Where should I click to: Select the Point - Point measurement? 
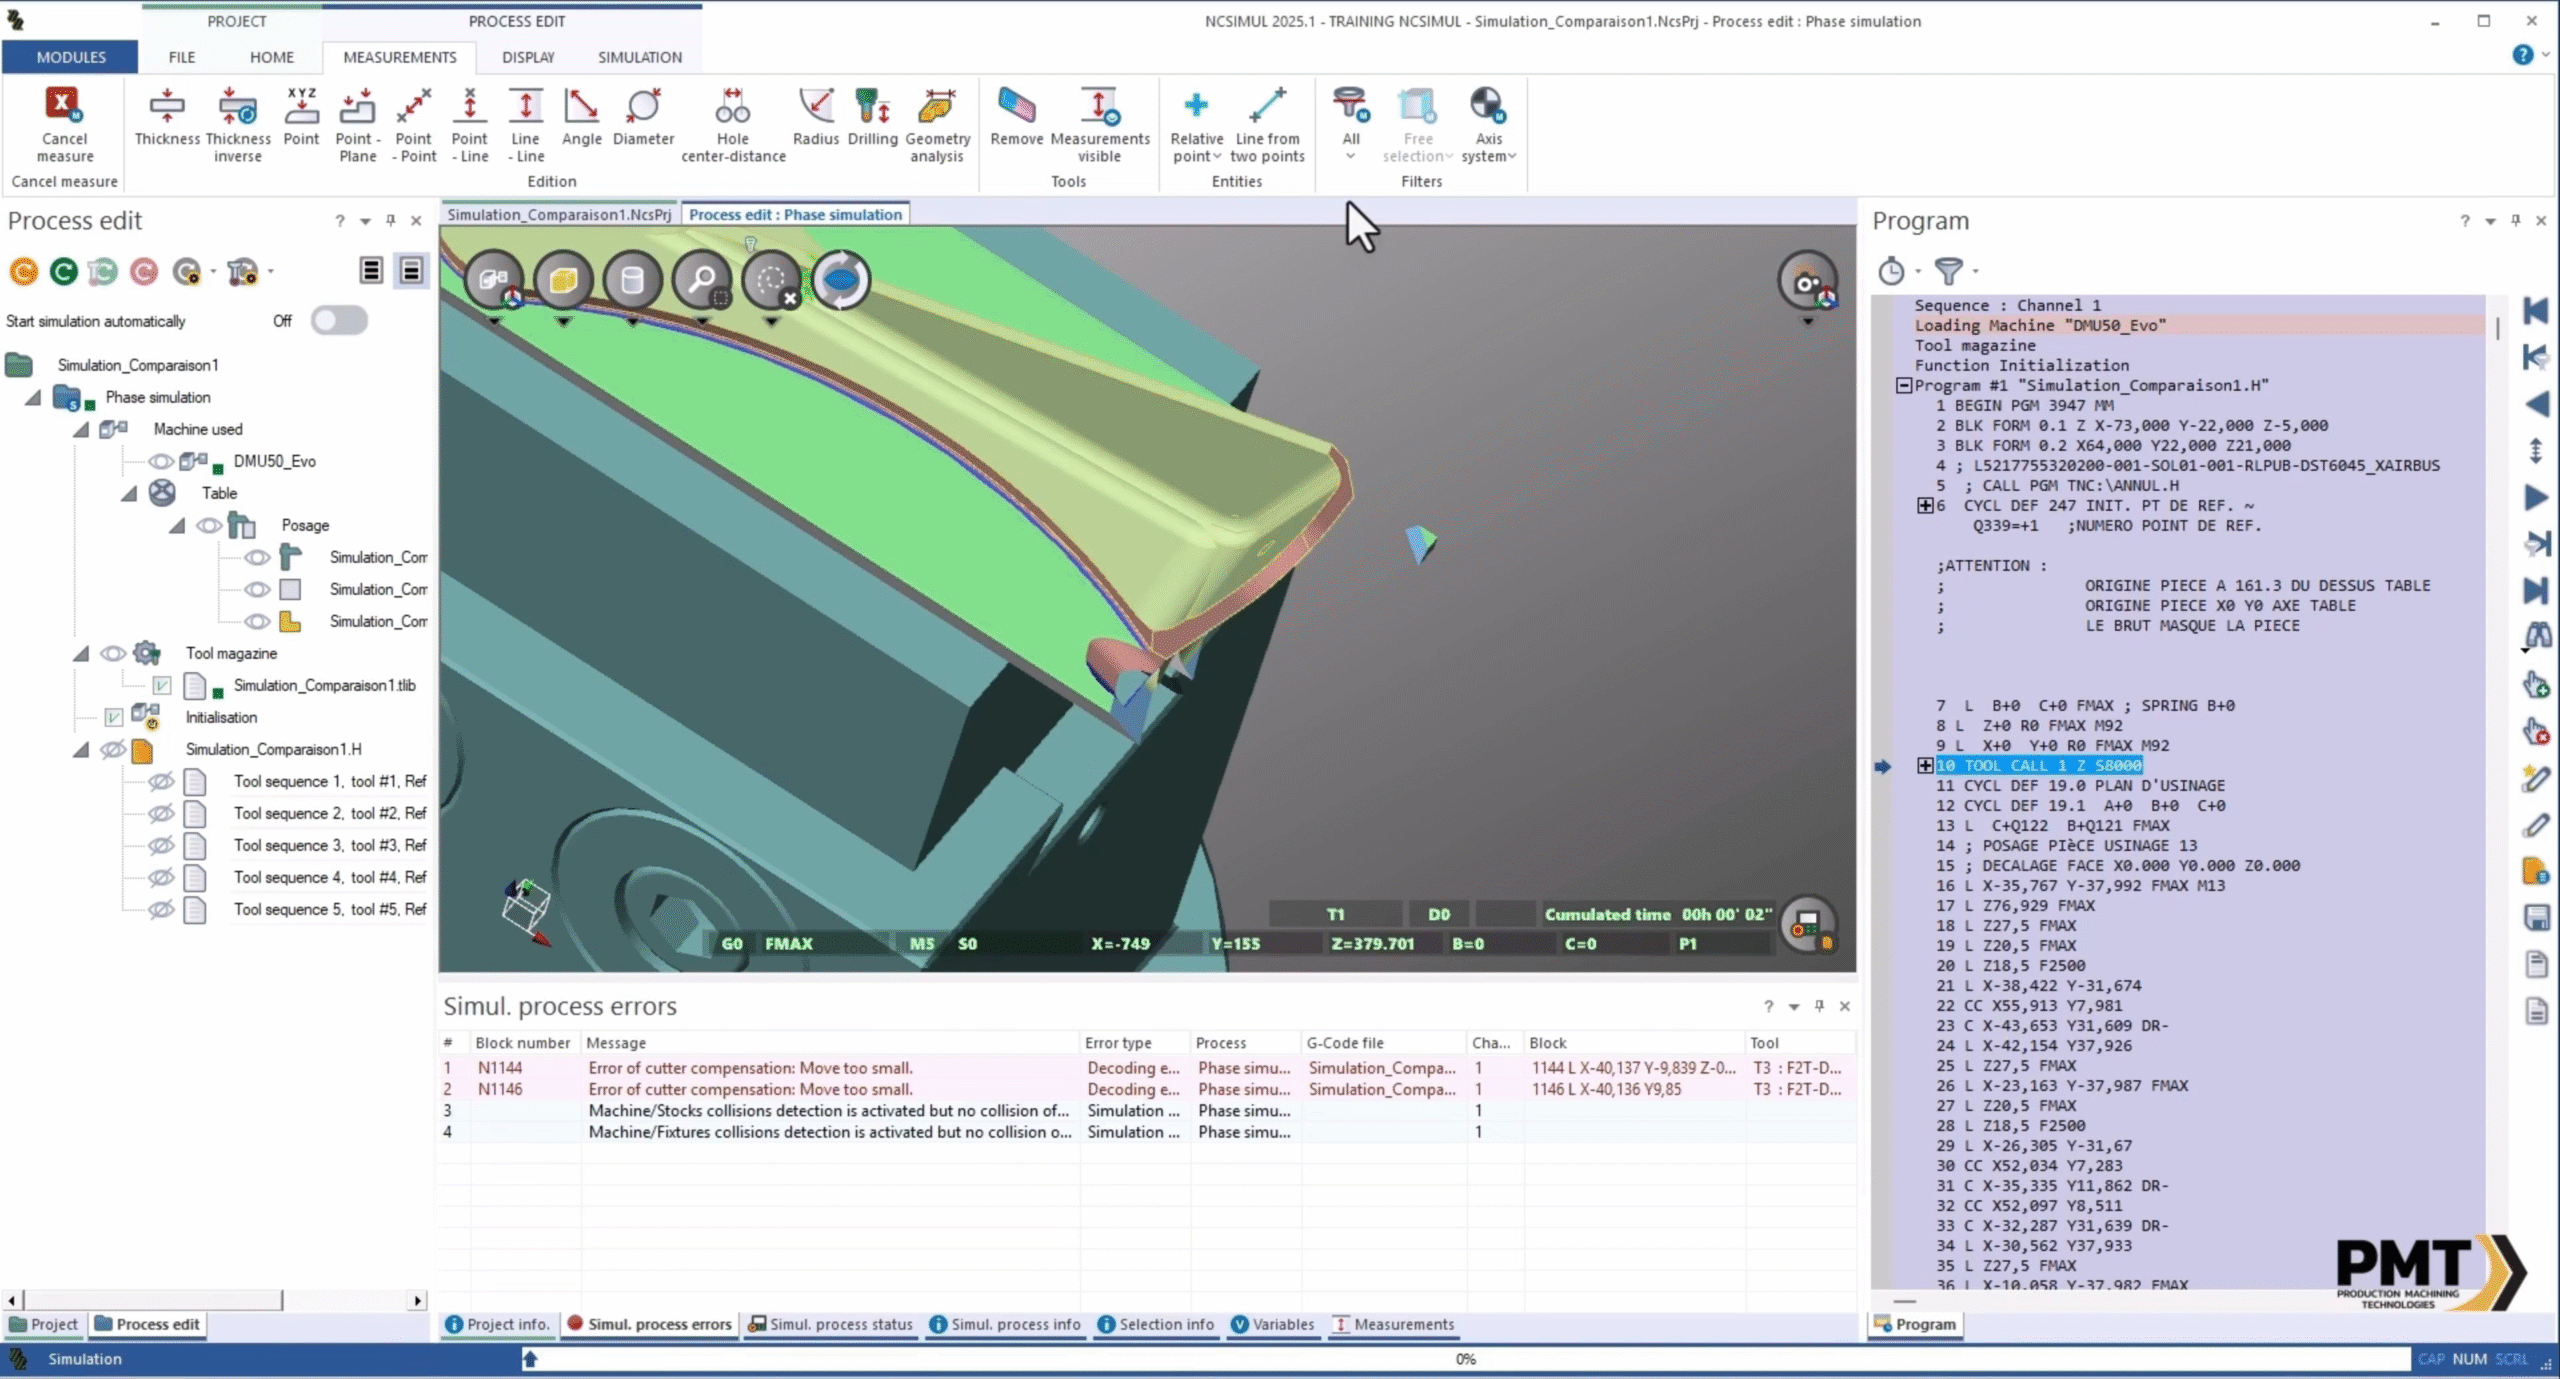tap(414, 124)
